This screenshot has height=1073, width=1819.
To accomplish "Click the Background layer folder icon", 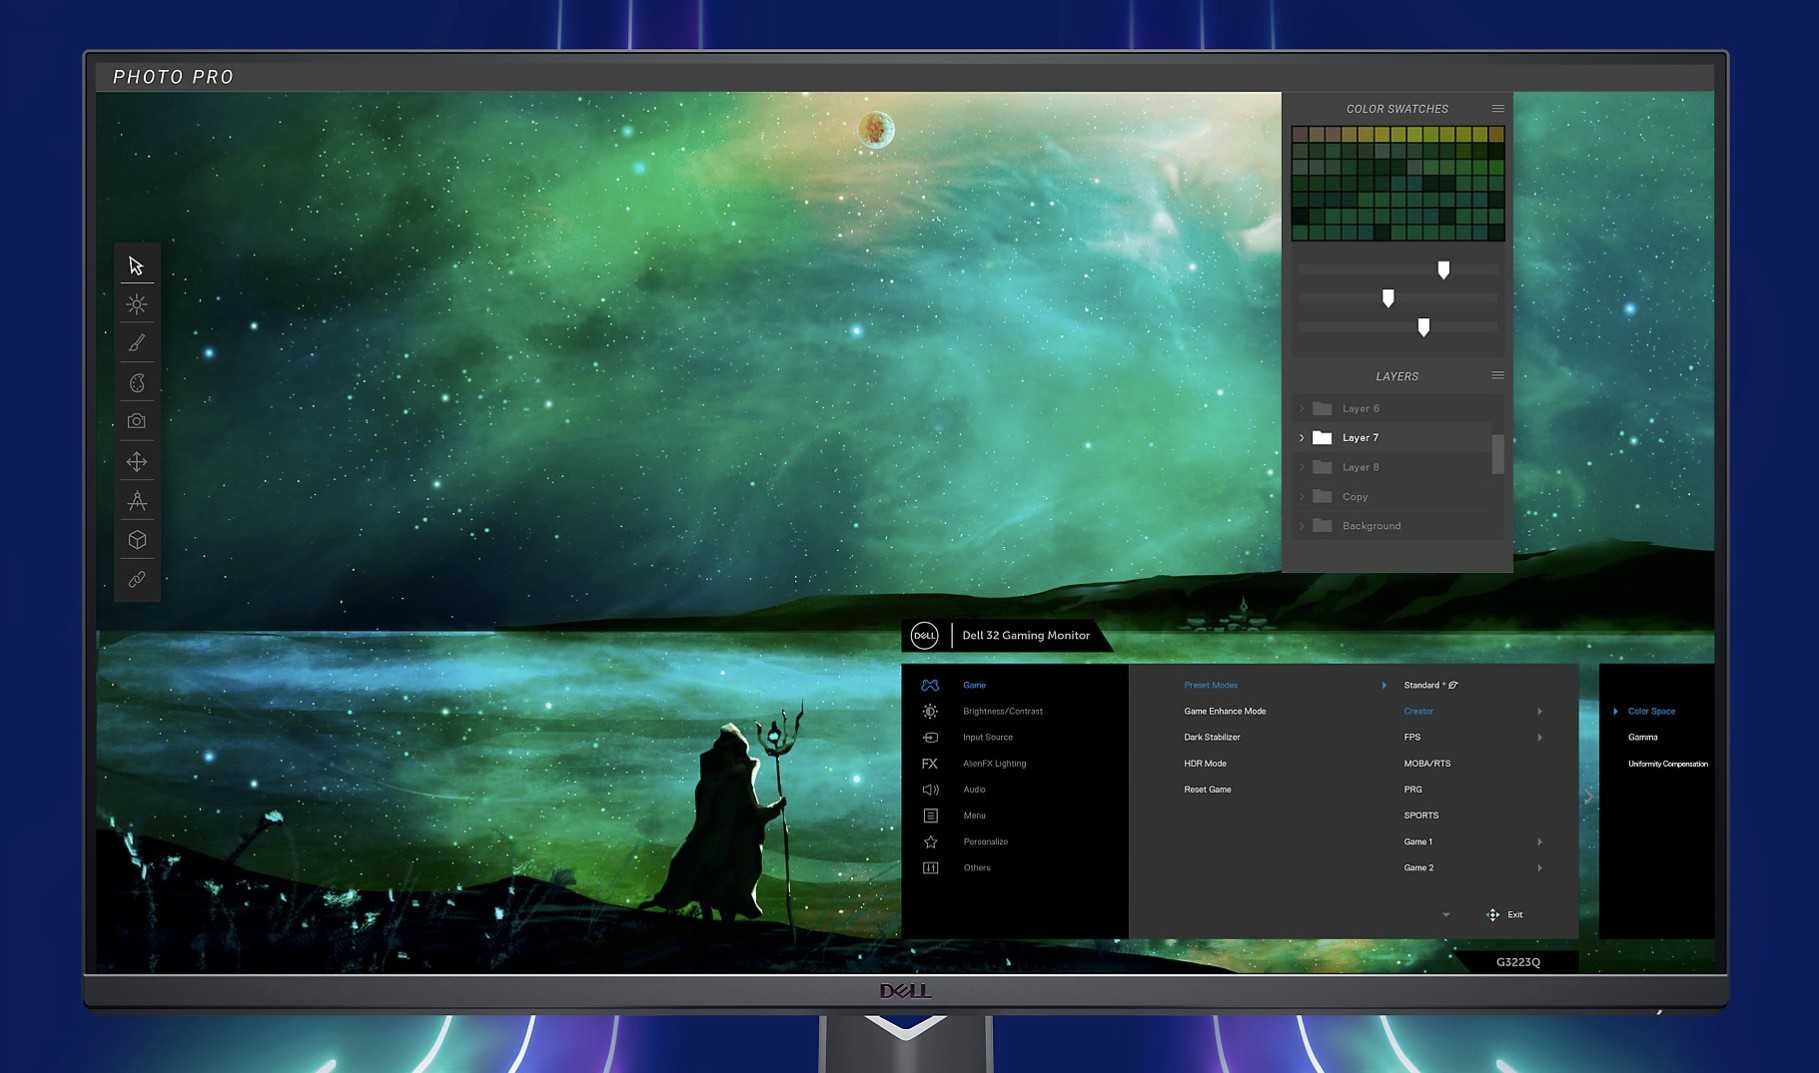I will pos(1322,526).
